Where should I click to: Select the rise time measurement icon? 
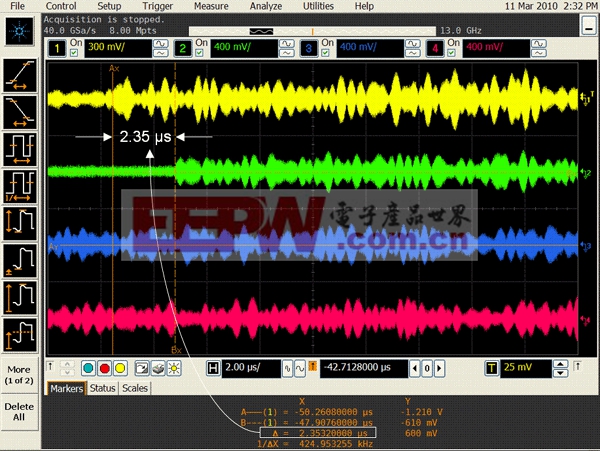point(20,75)
